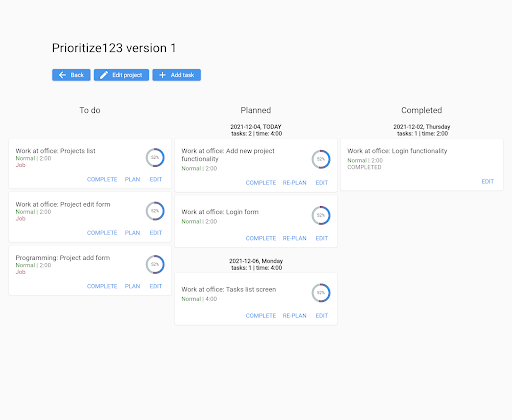Re-plan the Login form task

[294, 238]
